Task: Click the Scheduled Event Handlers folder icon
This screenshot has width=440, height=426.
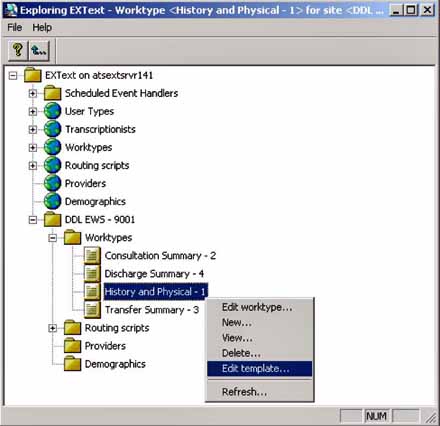Action: point(52,93)
